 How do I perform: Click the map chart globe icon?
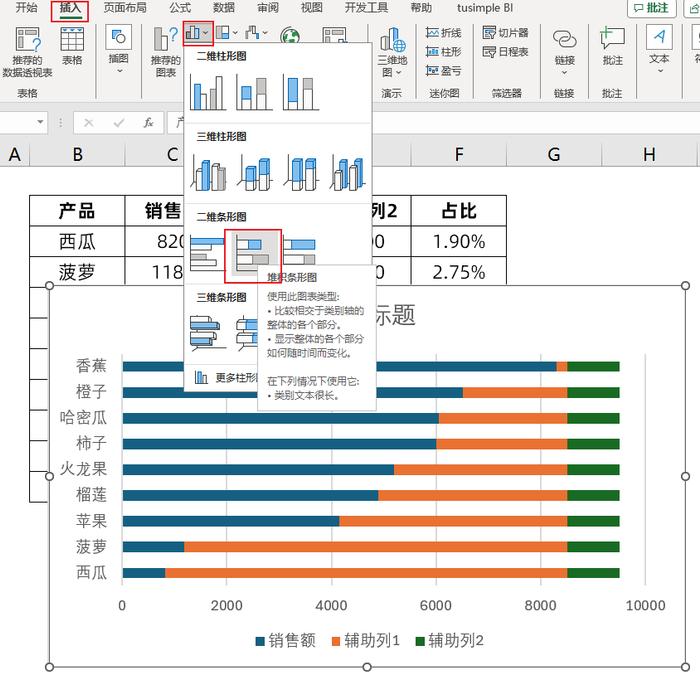click(290, 35)
